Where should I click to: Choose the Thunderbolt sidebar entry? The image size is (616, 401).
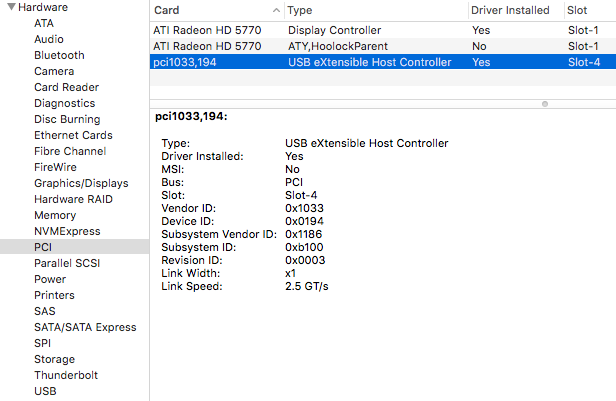[66, 375]
